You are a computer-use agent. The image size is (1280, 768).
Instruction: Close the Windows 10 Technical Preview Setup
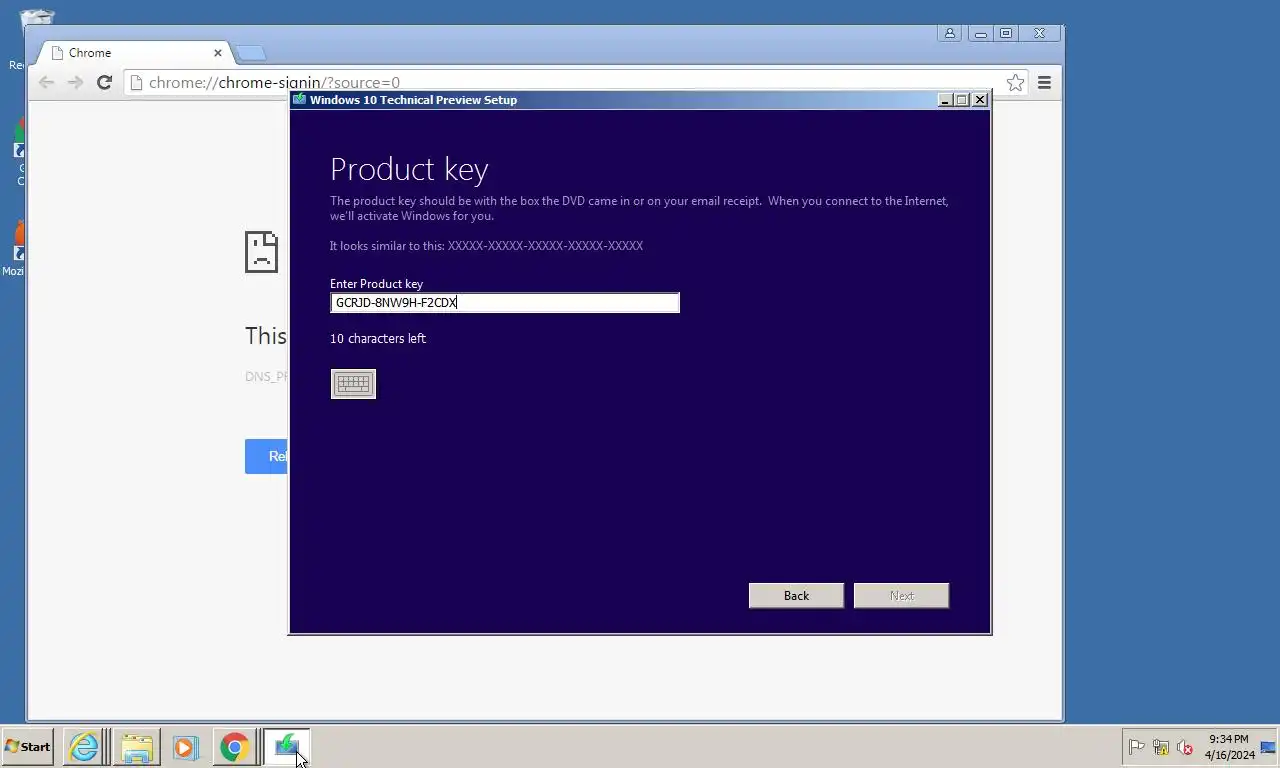point(980,99)
